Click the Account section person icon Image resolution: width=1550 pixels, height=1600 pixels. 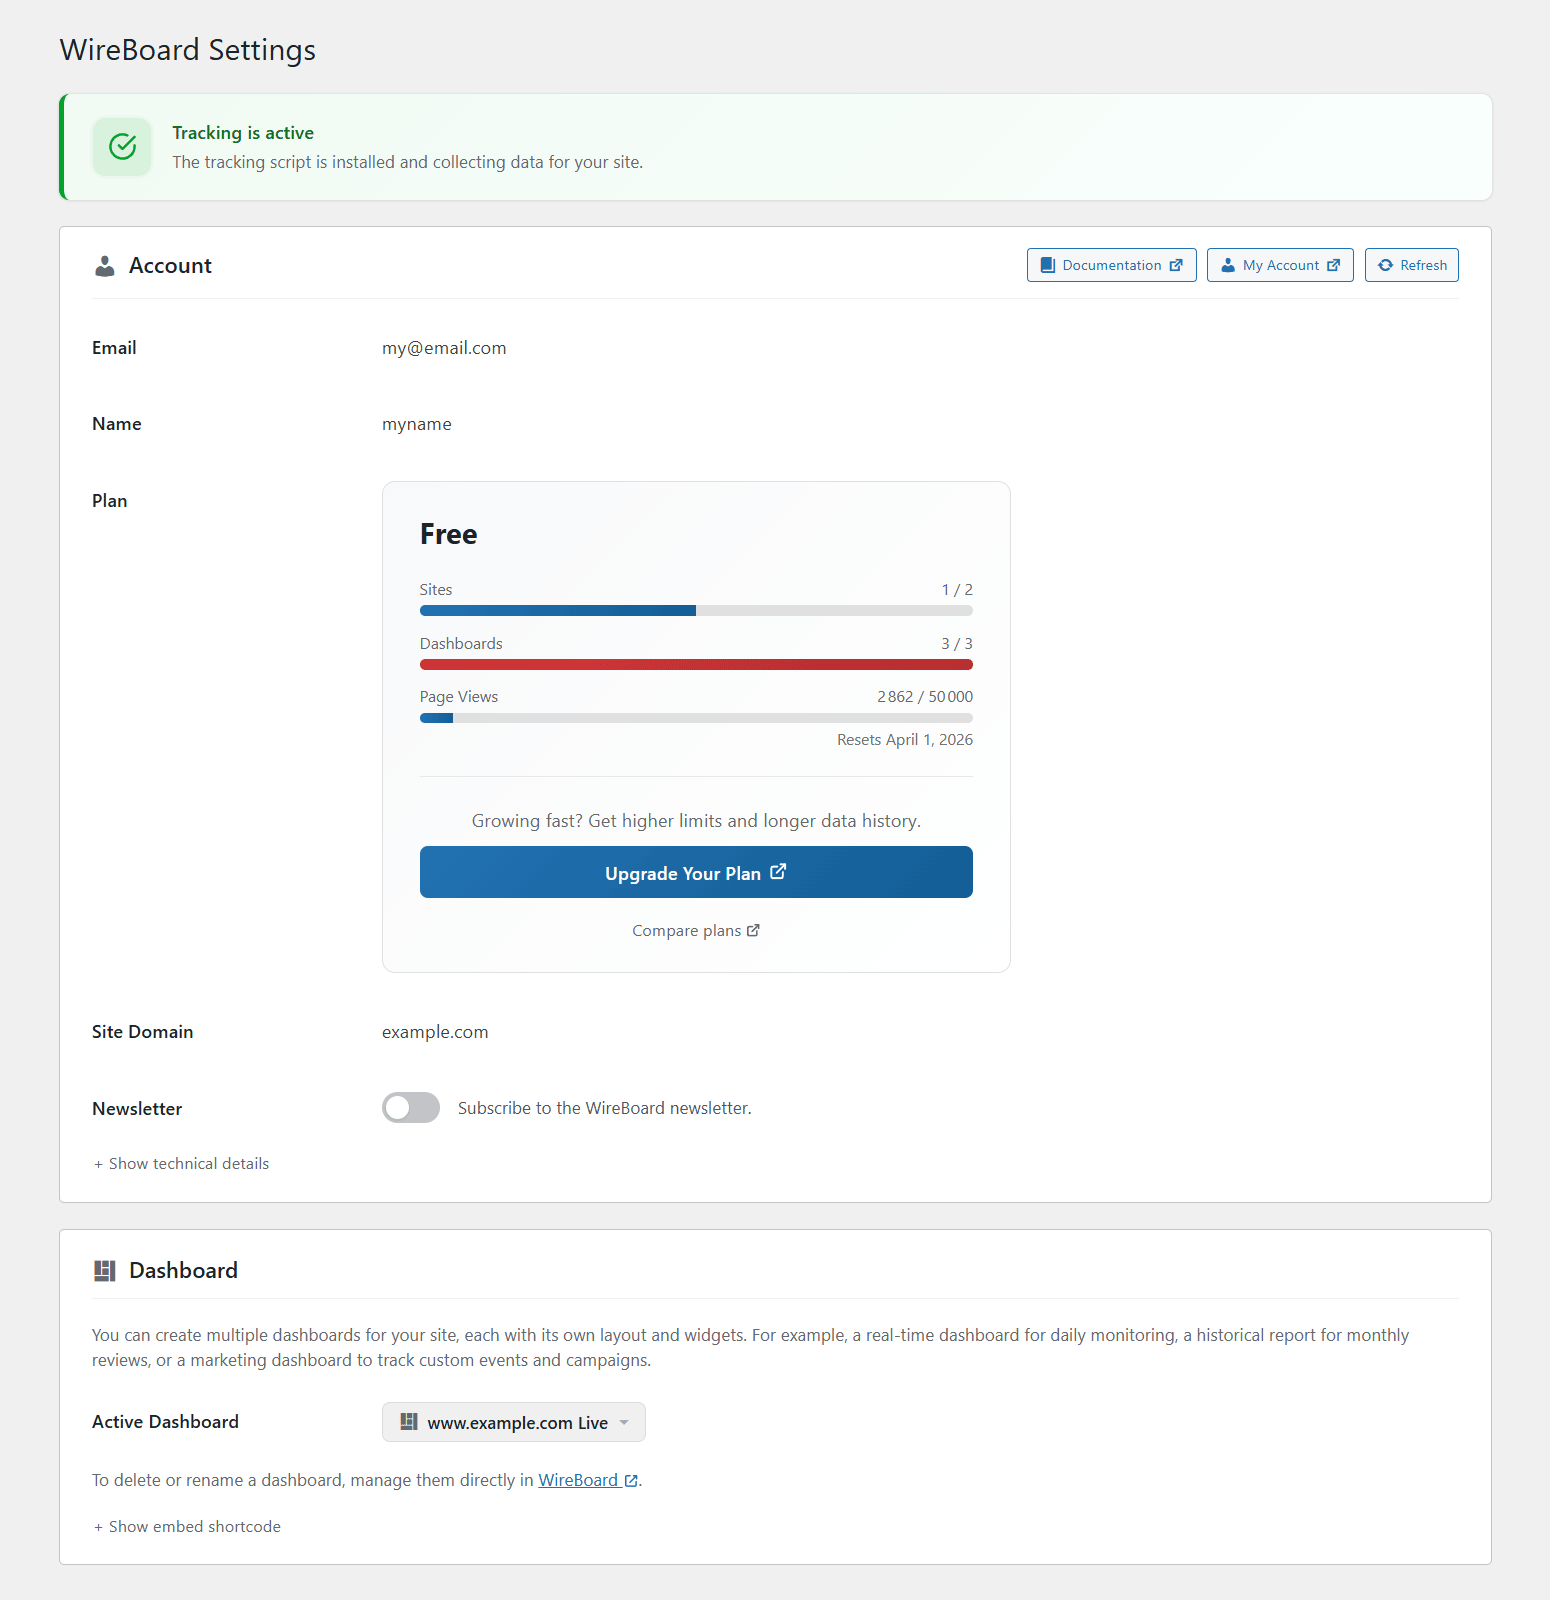coord(104,266)
